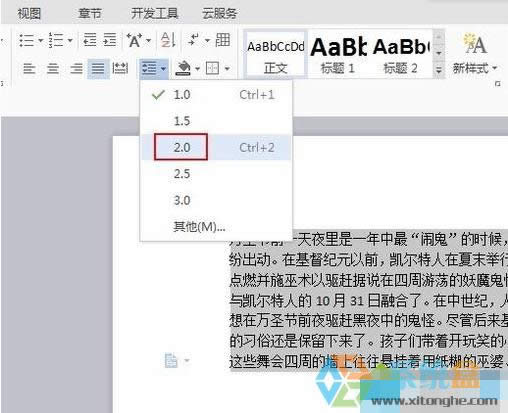Click the sort A-Z icon

click(x=168, y=40)
